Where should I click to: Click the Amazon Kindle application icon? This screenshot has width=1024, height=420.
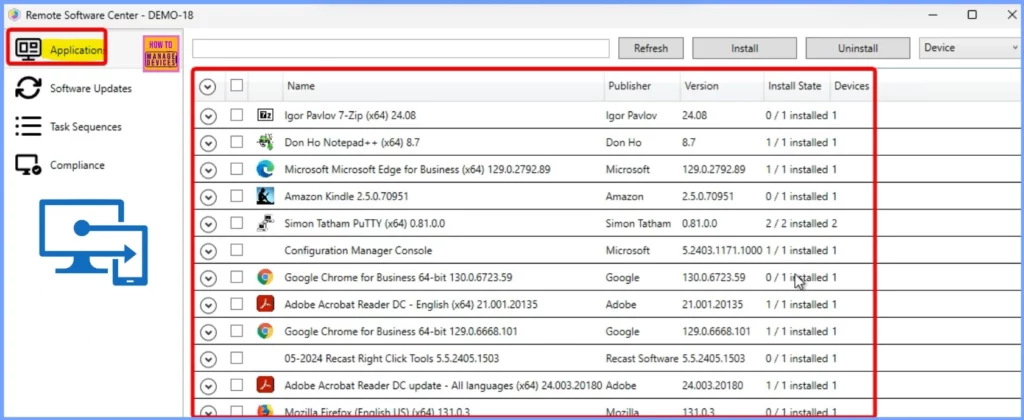[264, 196]
